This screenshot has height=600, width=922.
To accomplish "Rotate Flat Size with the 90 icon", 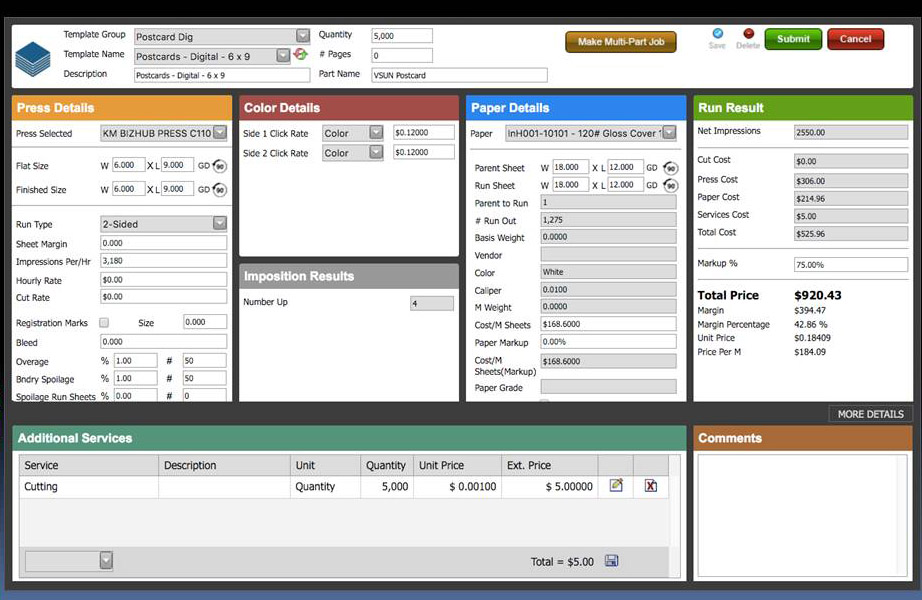I will click(x=219, y=166).
